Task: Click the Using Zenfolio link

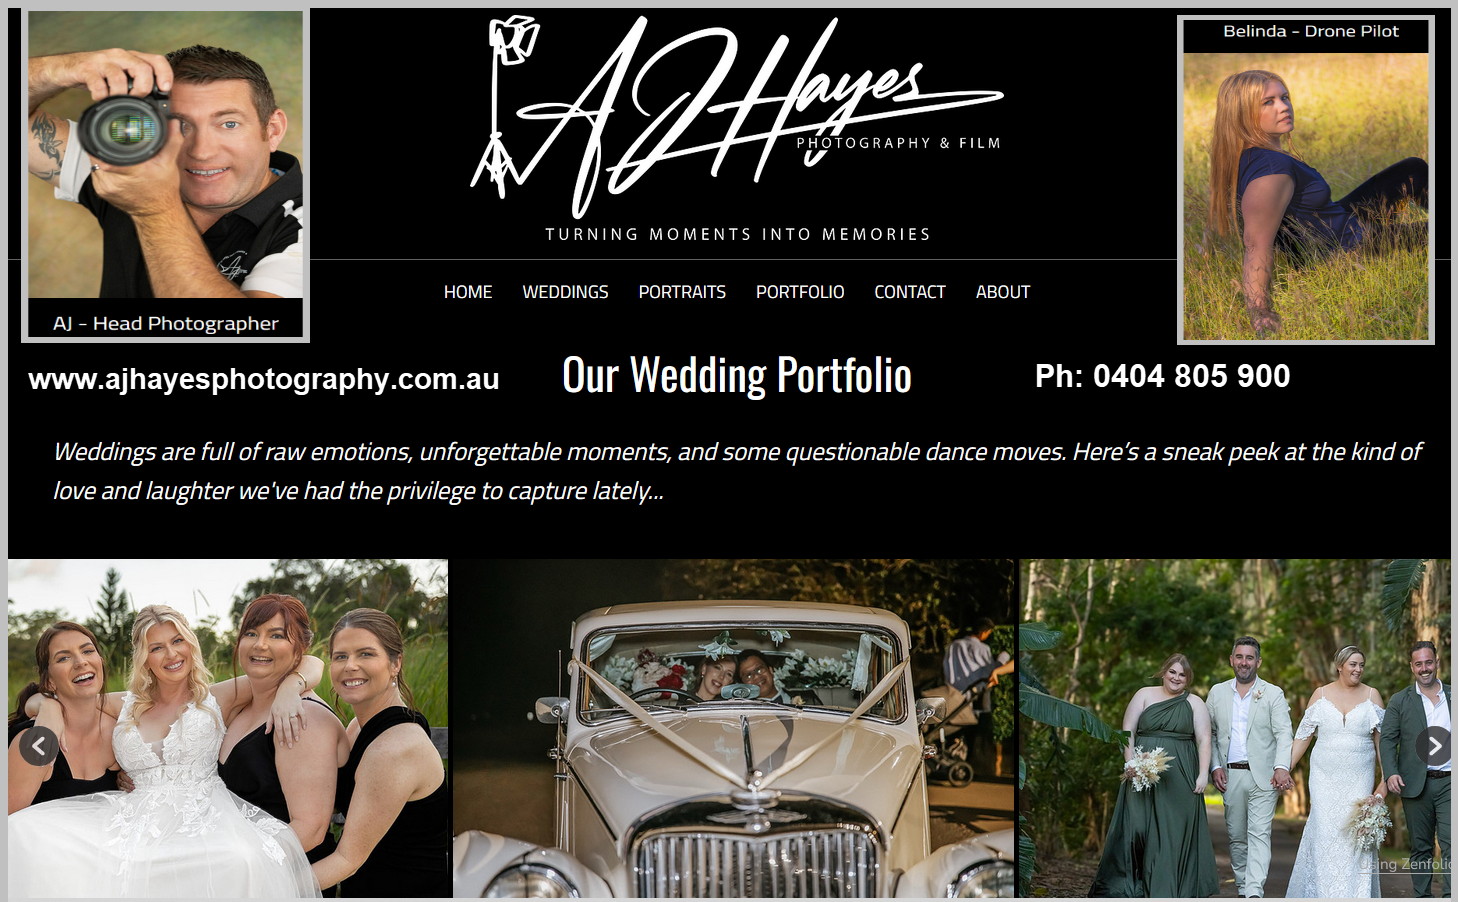Action: coord(1405,864)
